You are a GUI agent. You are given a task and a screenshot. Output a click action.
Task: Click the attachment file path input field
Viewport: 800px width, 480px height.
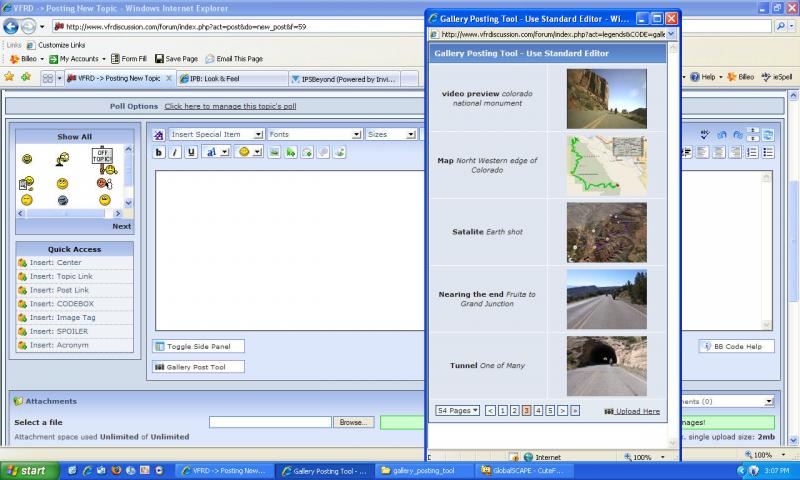[270, 422]
